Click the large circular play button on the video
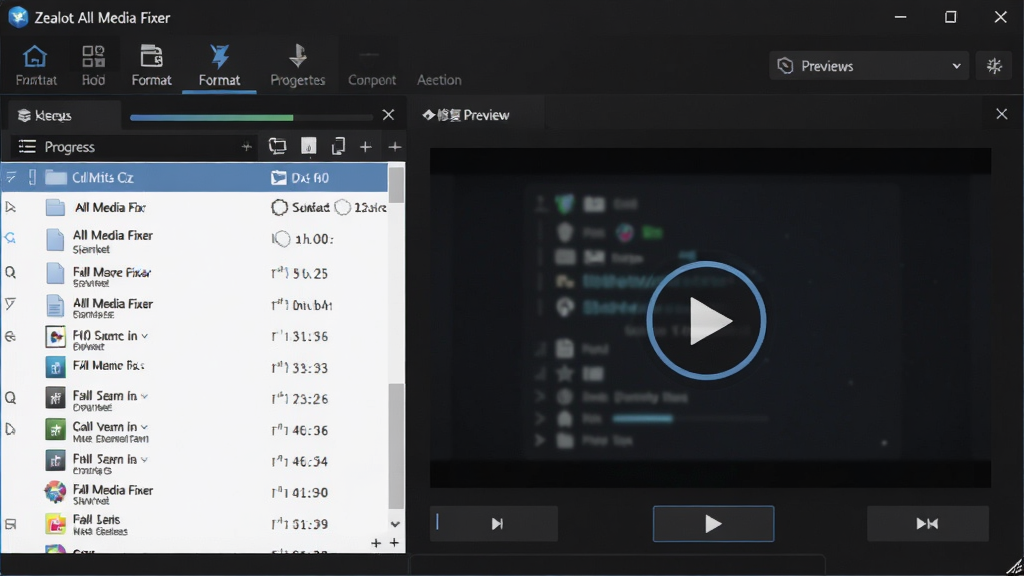 pyautogui.click(x=706, y=320)
